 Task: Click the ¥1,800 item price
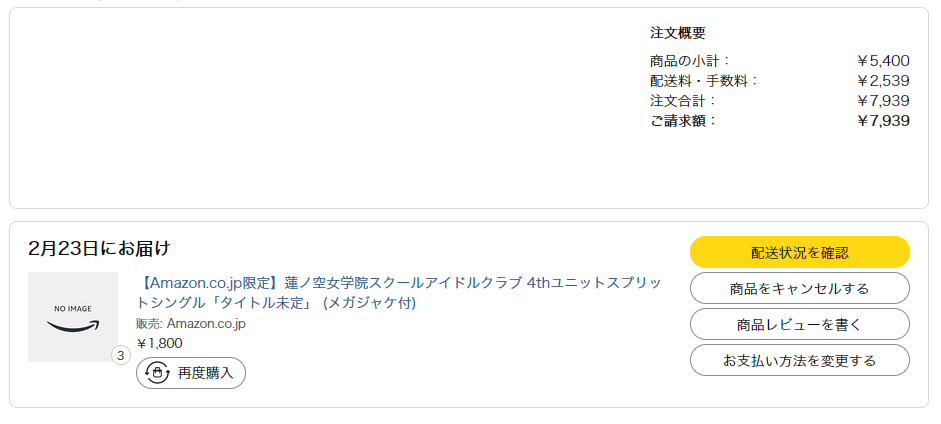coord(159,343)
